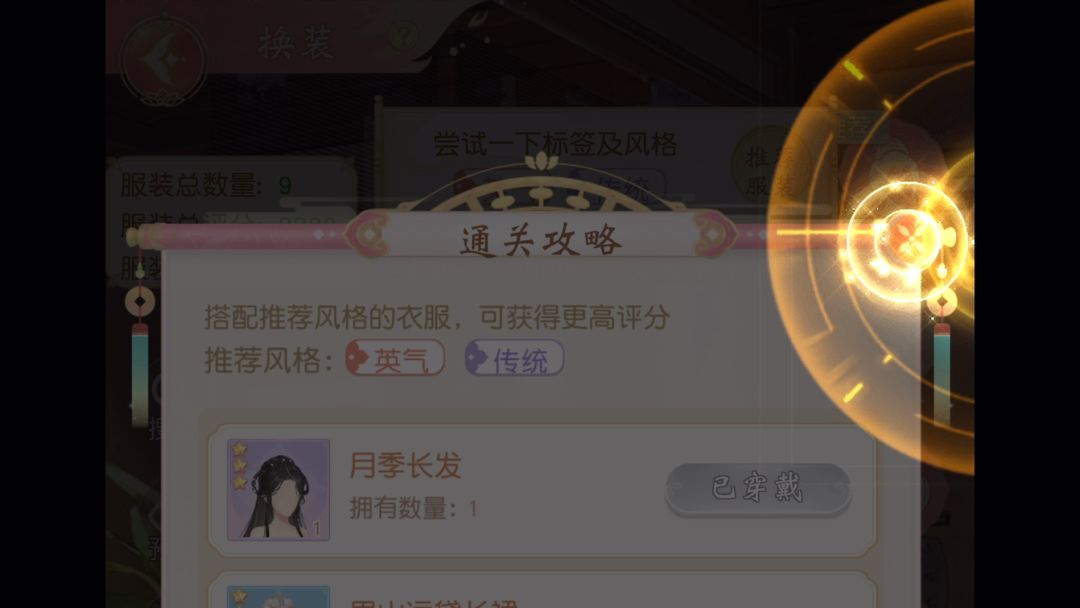The width and height of the screenshot is (1080, 608).
Task: Click the gold stars on 月季长发 thumbnail
Action: coord(240,465)
